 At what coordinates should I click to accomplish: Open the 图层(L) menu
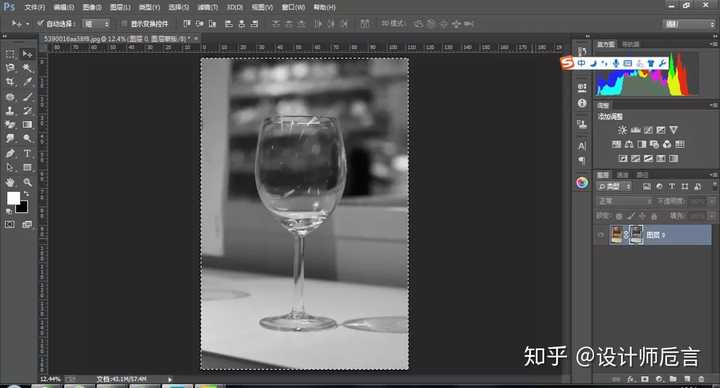[x=120, y=7]
